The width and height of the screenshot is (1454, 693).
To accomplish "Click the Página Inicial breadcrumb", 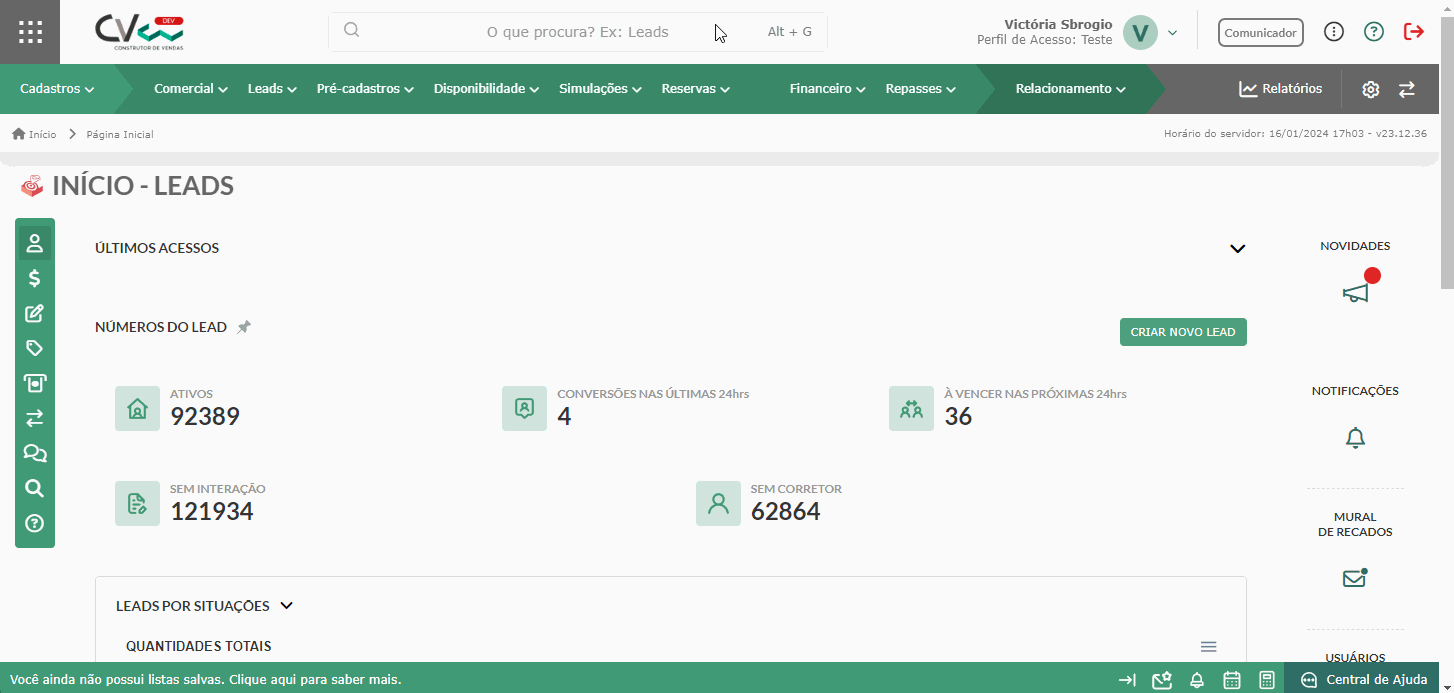I will coord(120,134).
